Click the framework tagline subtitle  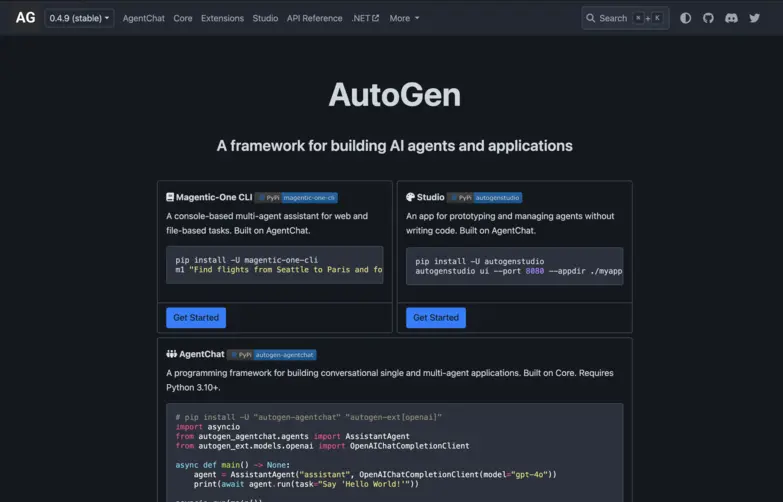(394, 146)
